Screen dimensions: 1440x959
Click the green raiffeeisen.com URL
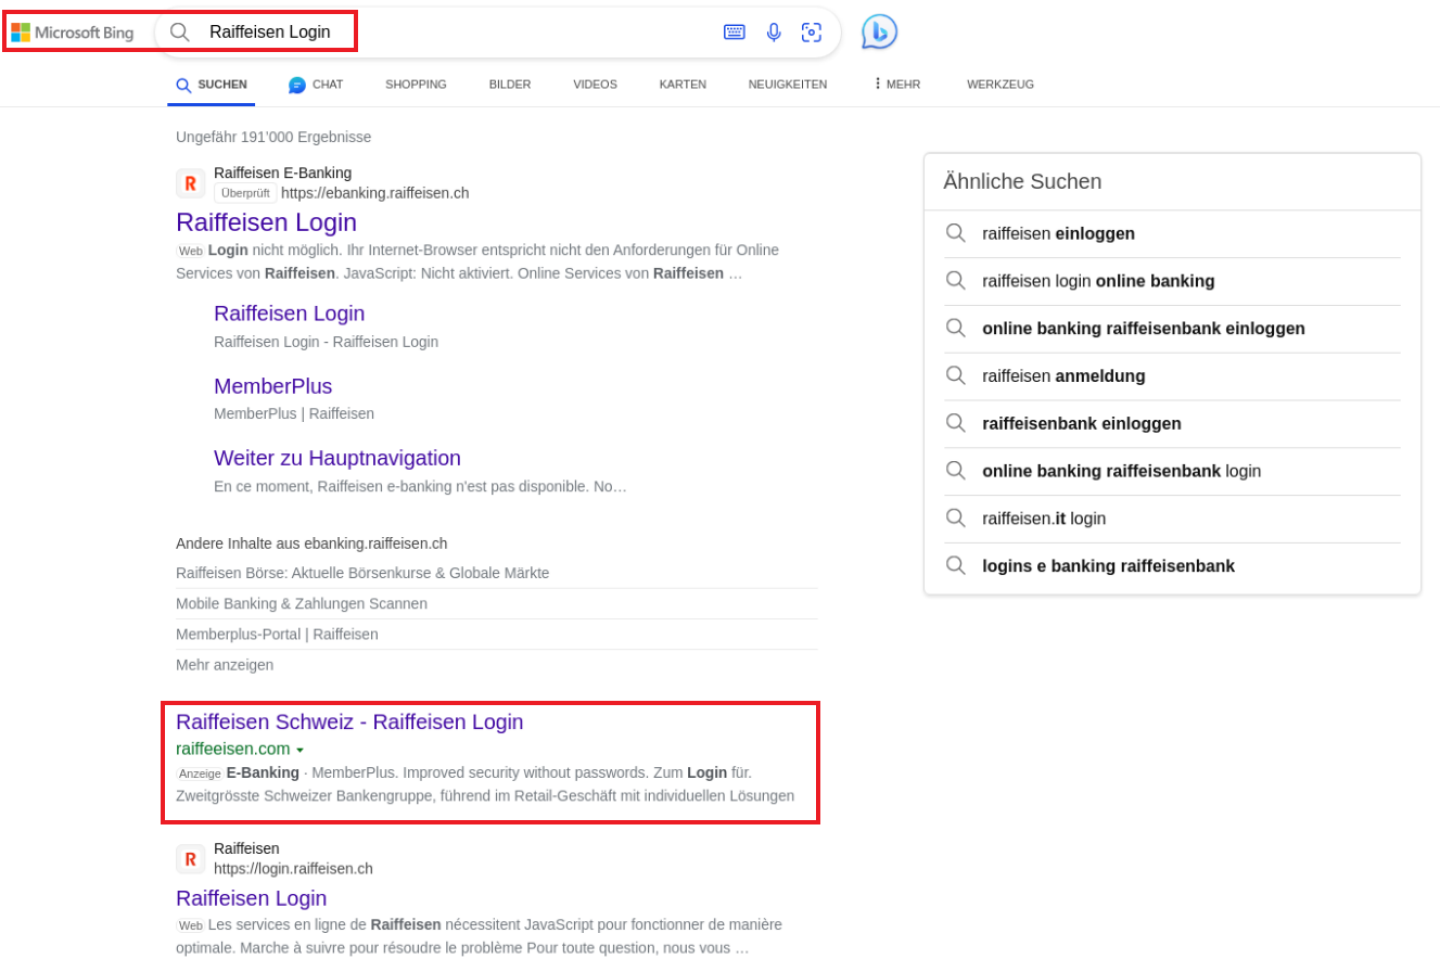click(x=233, y=749)
